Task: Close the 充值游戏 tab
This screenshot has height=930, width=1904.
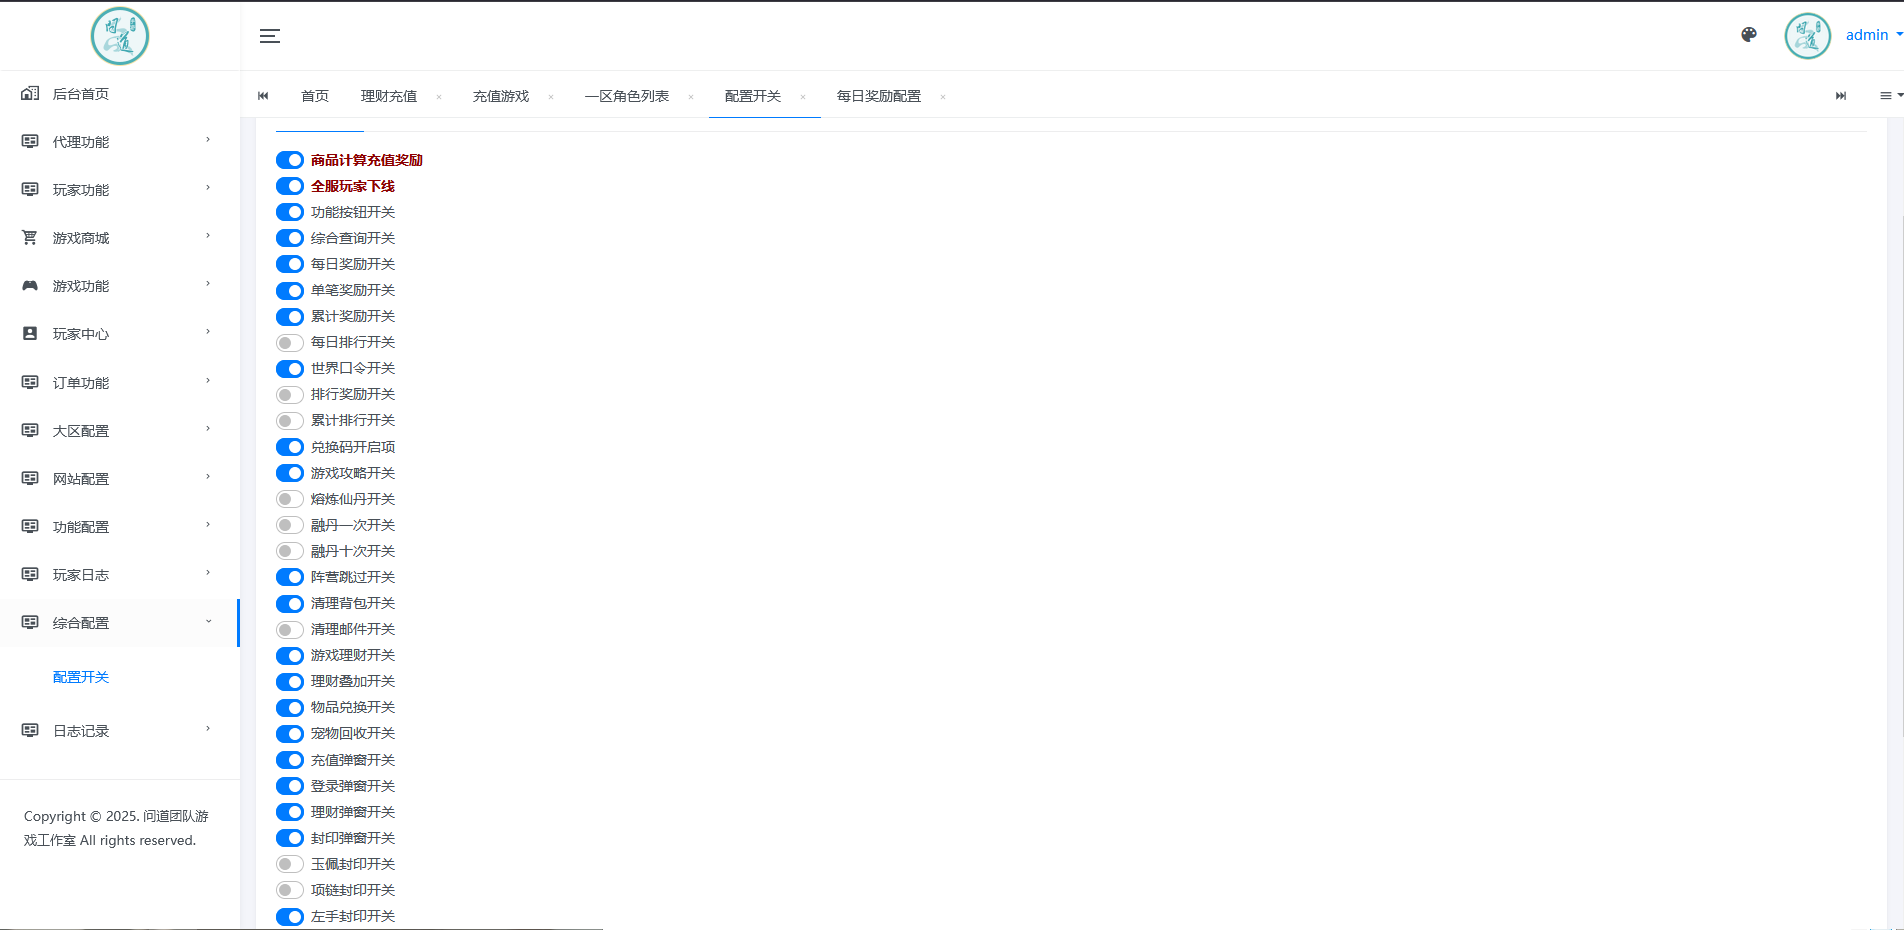Action: pos(551,97)
